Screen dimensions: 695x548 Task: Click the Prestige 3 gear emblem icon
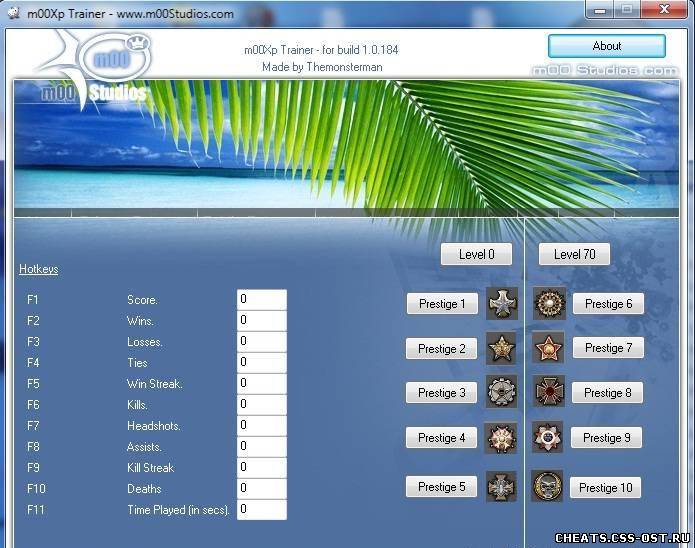[x=501, y=393]
